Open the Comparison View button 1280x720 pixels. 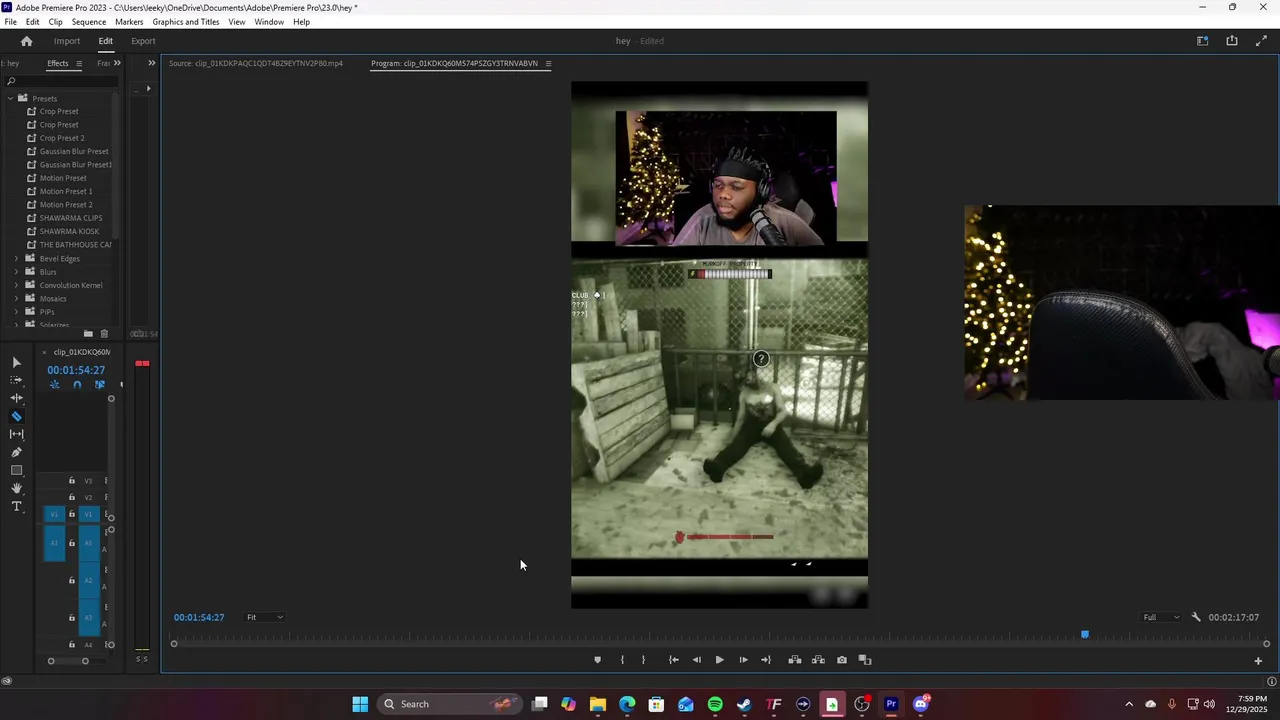[865, 660]
